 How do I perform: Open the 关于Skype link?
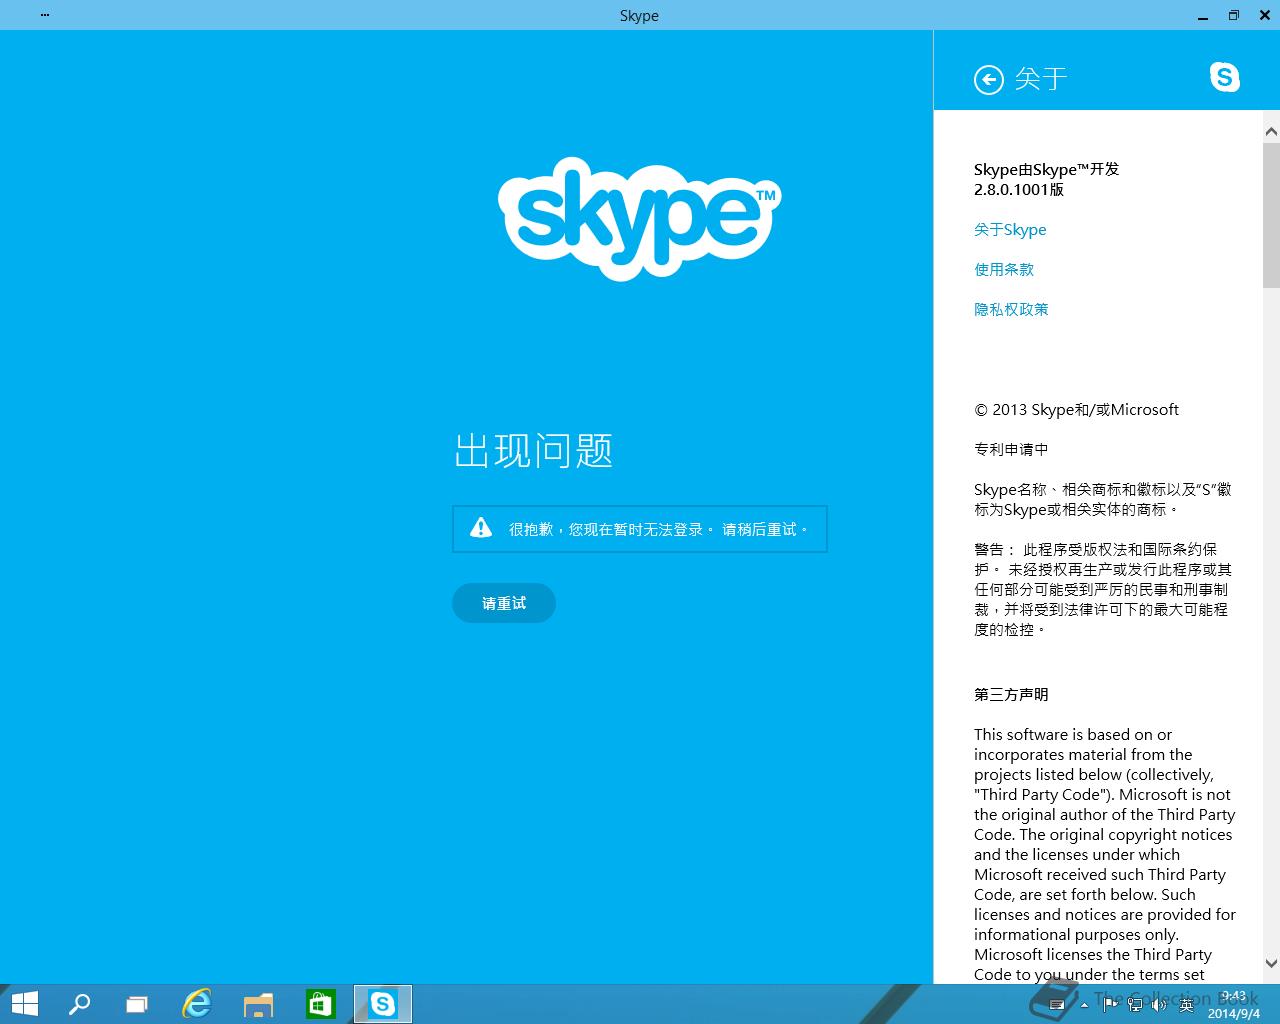point(1010,230)
